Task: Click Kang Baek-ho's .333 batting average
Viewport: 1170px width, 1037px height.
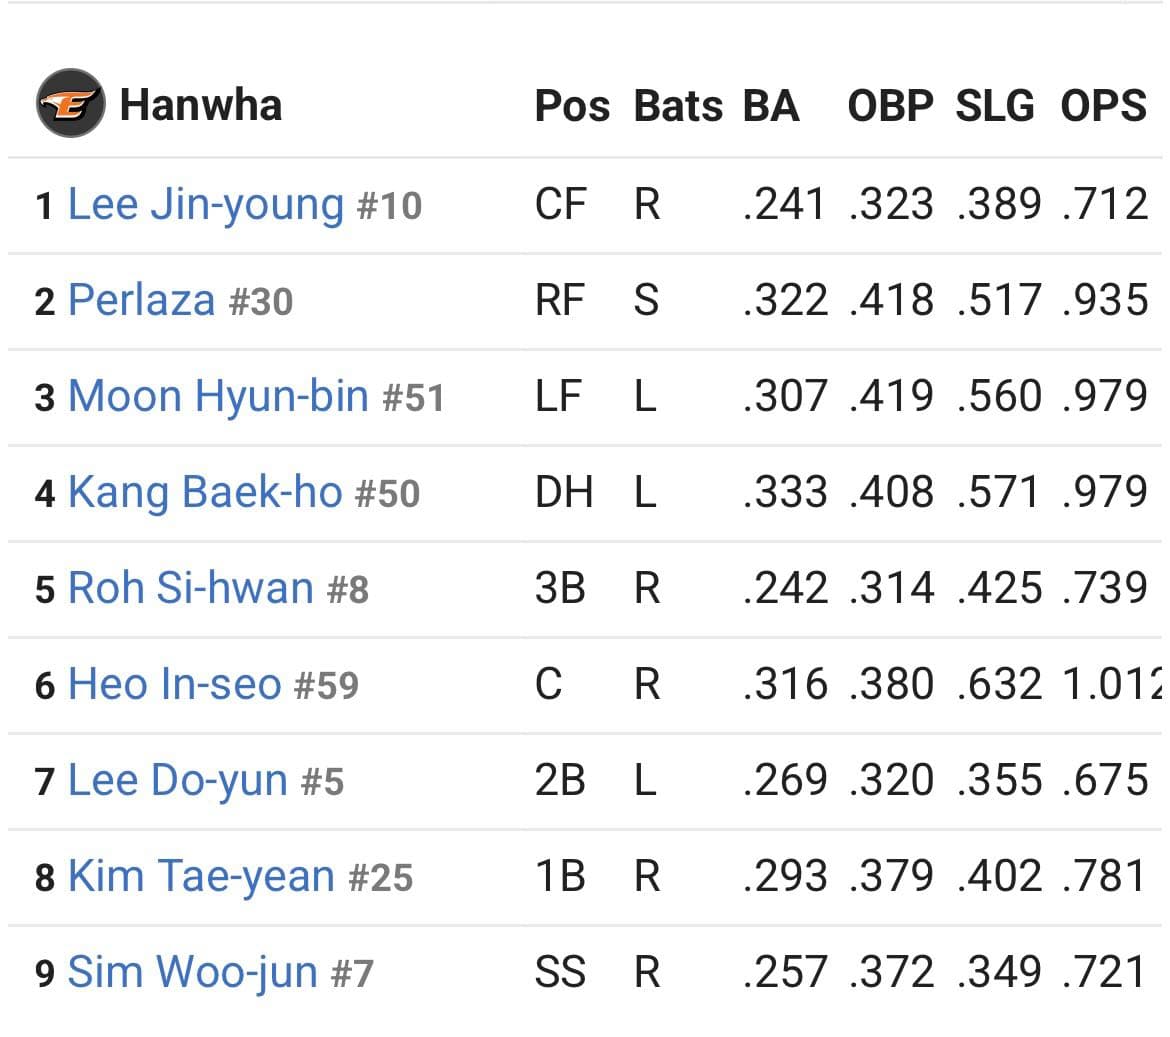Action: [x=786, y=492]
